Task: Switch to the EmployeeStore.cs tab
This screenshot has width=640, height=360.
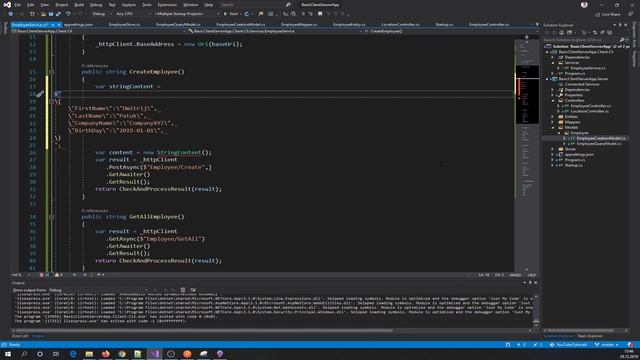Action: click(x=124, y=24)
